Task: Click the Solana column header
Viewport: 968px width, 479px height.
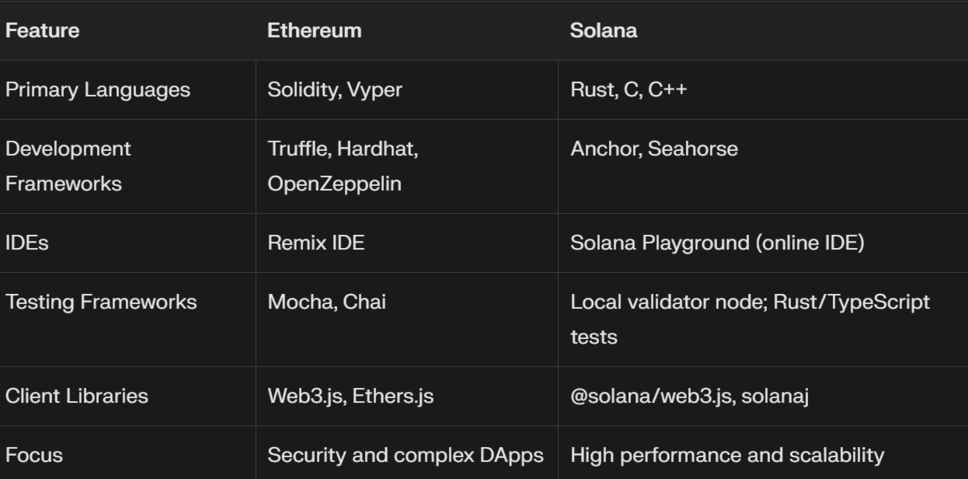Action: (603, 31)
